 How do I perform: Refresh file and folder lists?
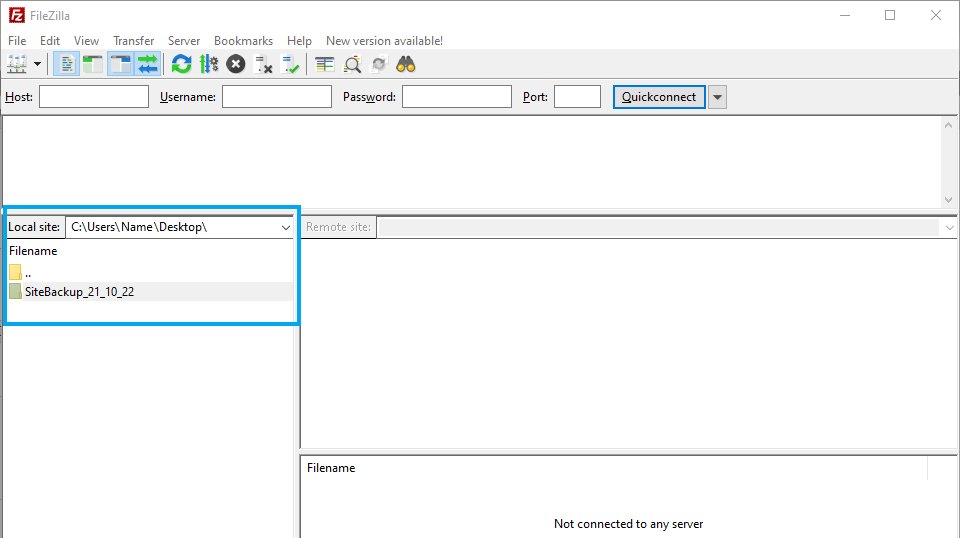point(181,64)
